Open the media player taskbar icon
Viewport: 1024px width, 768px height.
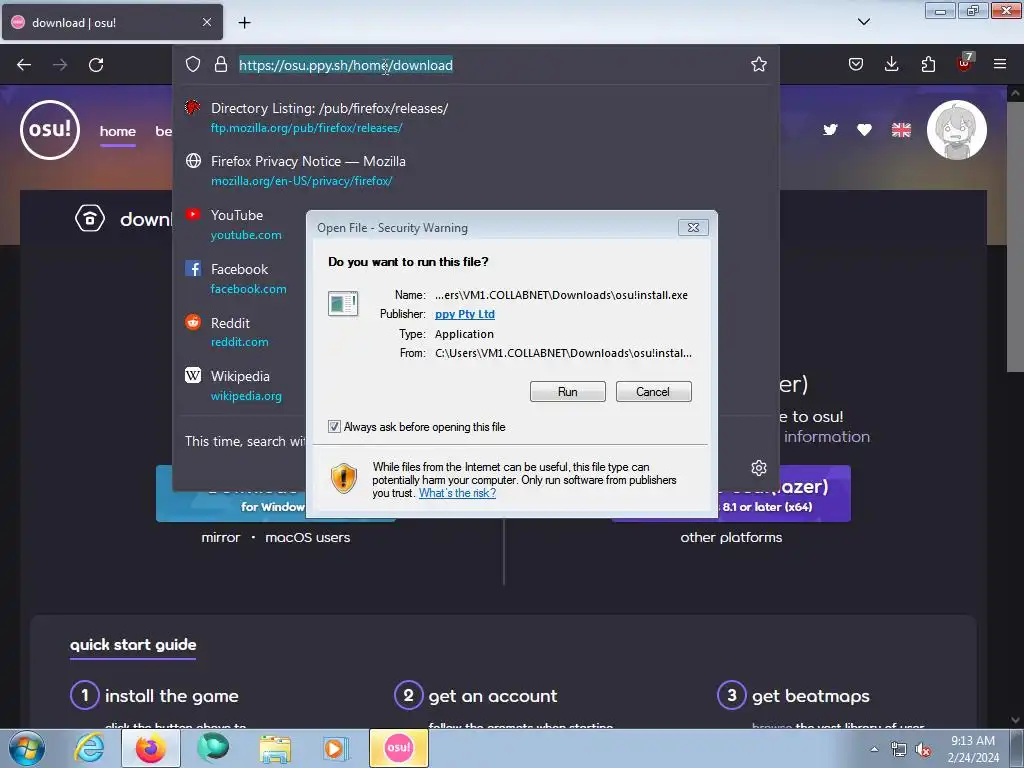336,748
